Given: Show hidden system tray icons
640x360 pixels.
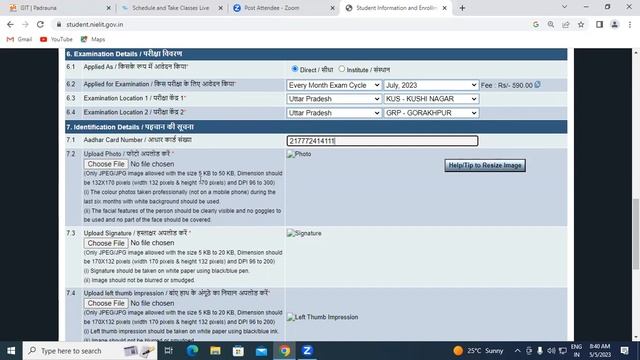Looking at the screenshot, I should point(517,351).
